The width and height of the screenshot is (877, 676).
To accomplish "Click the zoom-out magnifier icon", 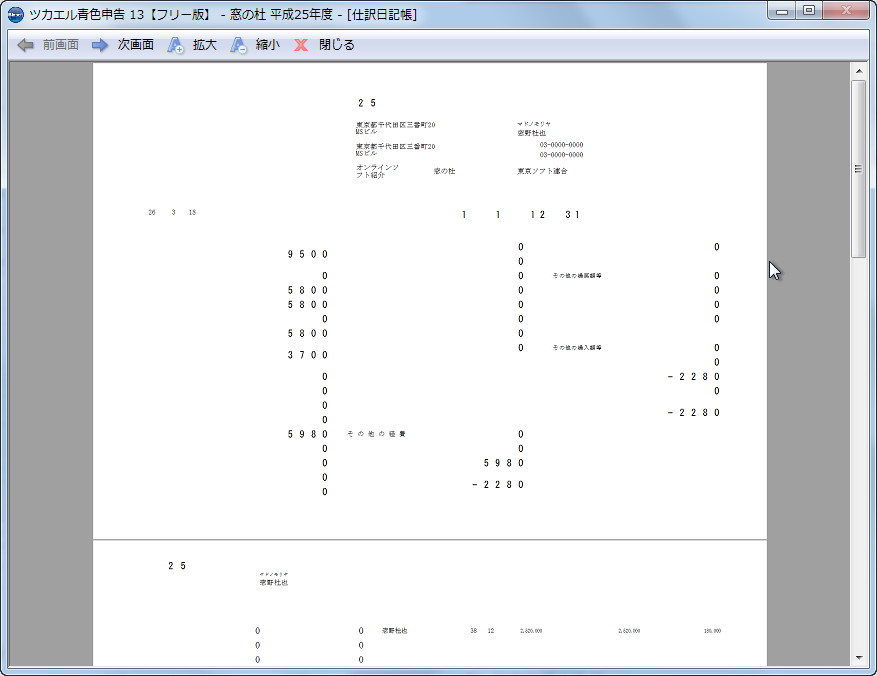I will click(238, 45).
